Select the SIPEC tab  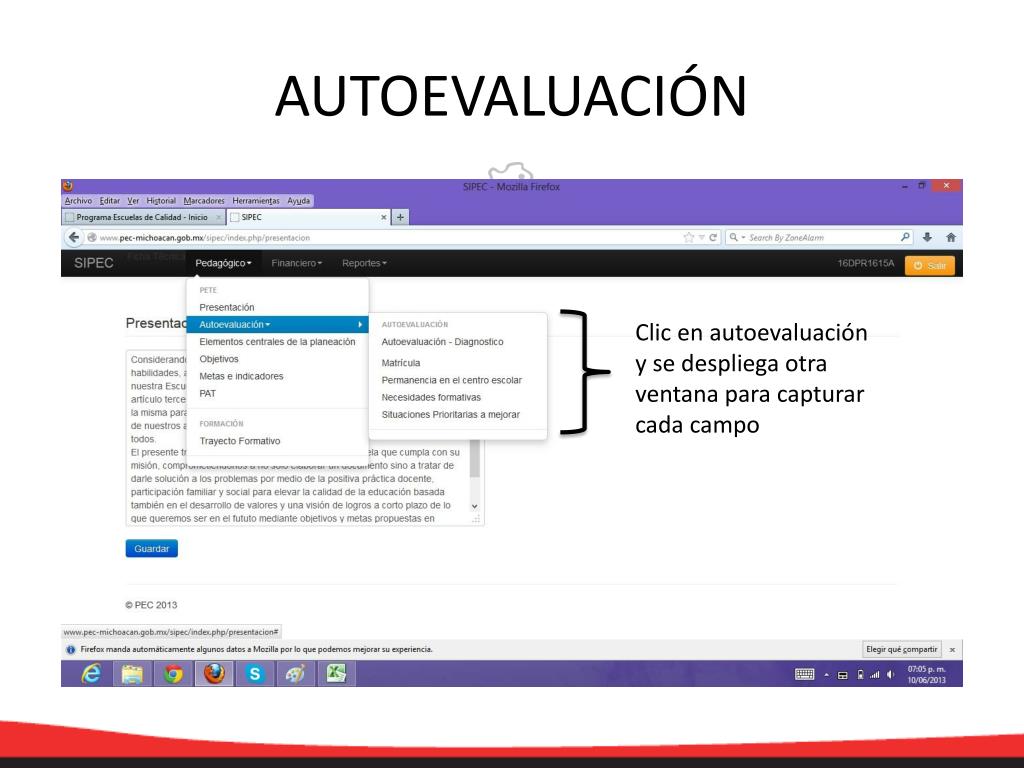pos(308,217)
